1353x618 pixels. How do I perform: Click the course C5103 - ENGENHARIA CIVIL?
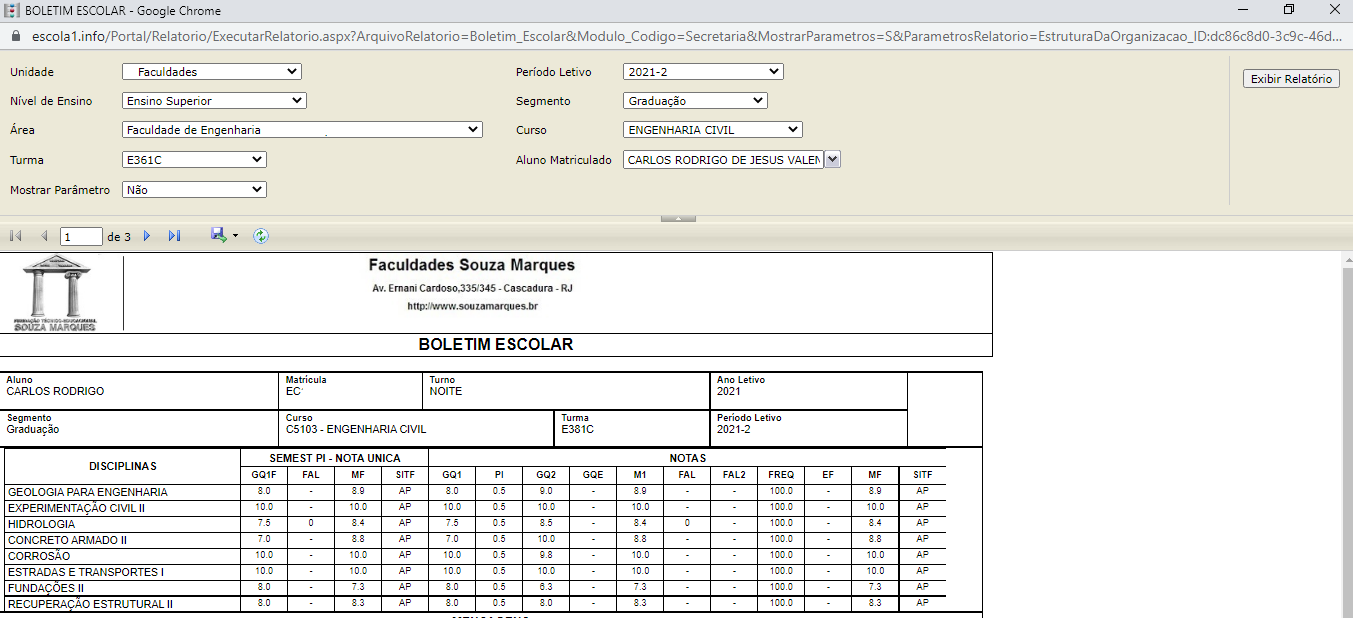click(356, 429)
